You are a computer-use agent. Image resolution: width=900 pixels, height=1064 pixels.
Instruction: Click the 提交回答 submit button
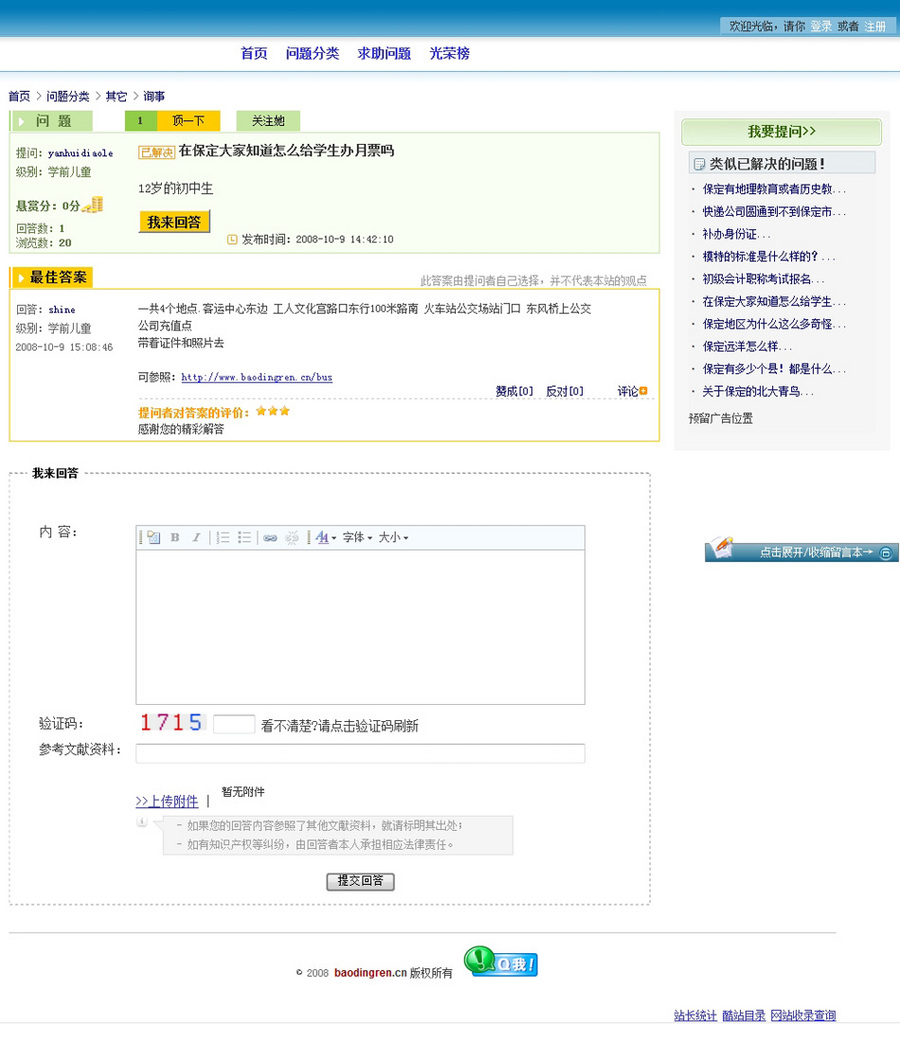pos(360,881)
